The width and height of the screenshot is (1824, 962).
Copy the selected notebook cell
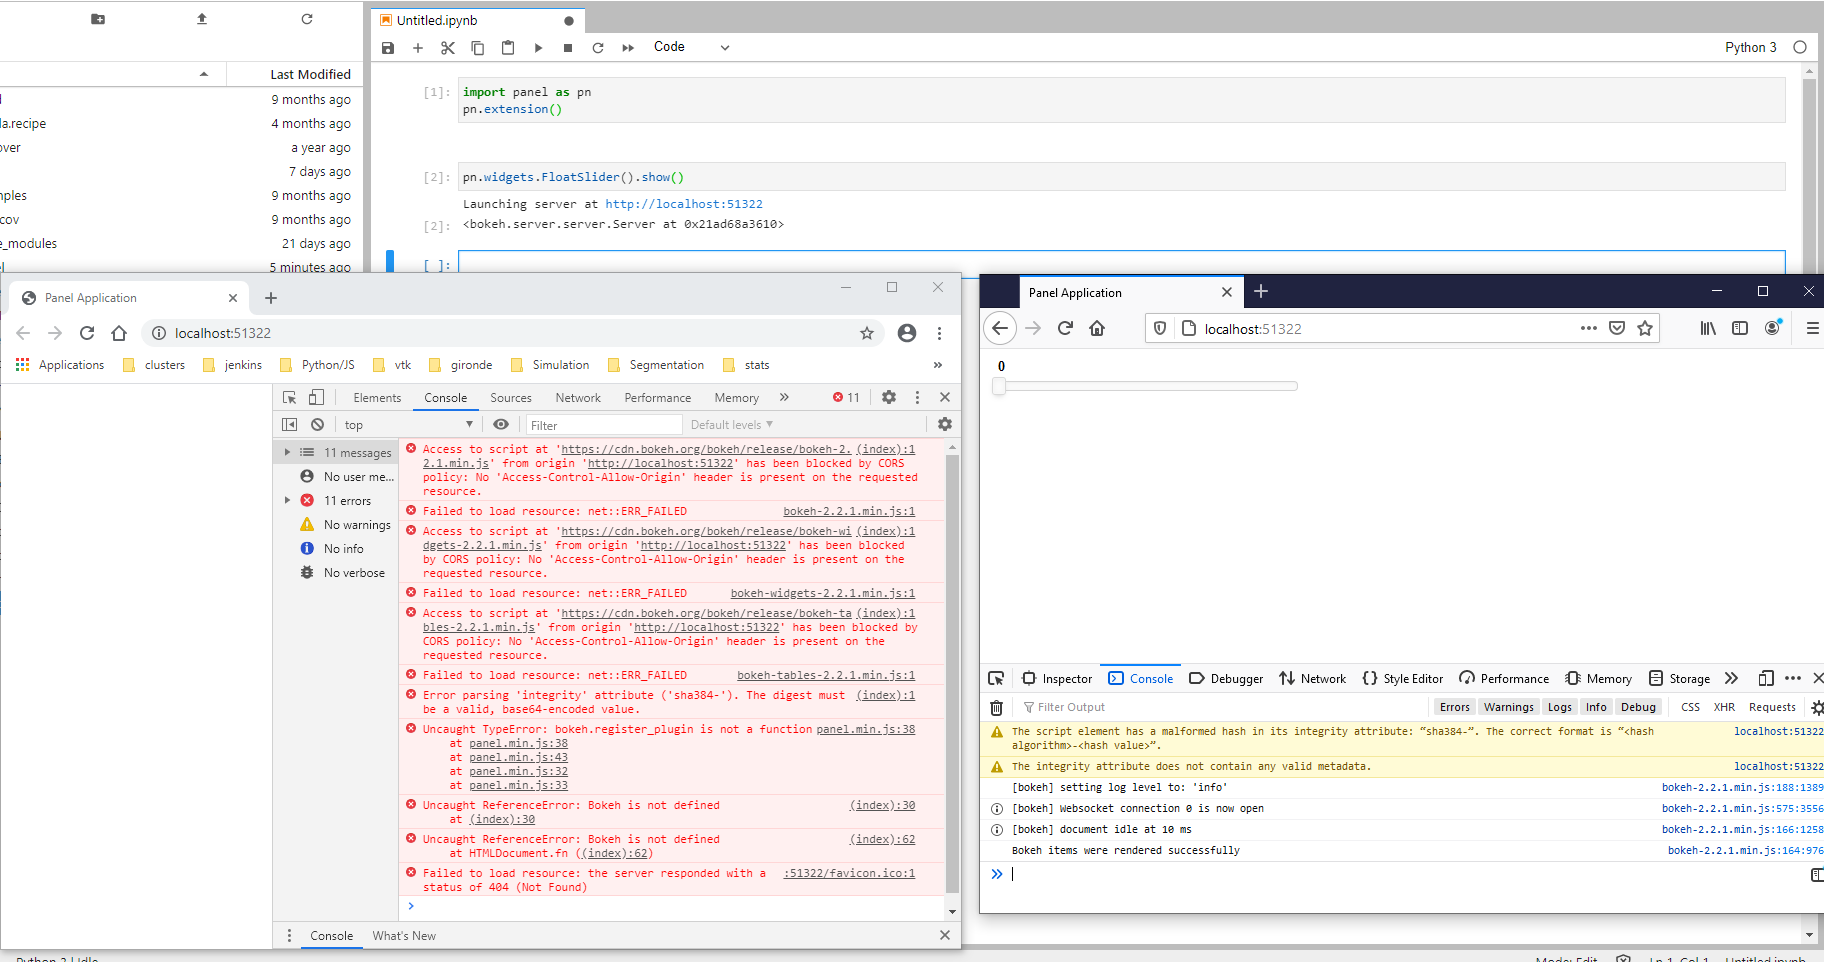tap(478, 48)
